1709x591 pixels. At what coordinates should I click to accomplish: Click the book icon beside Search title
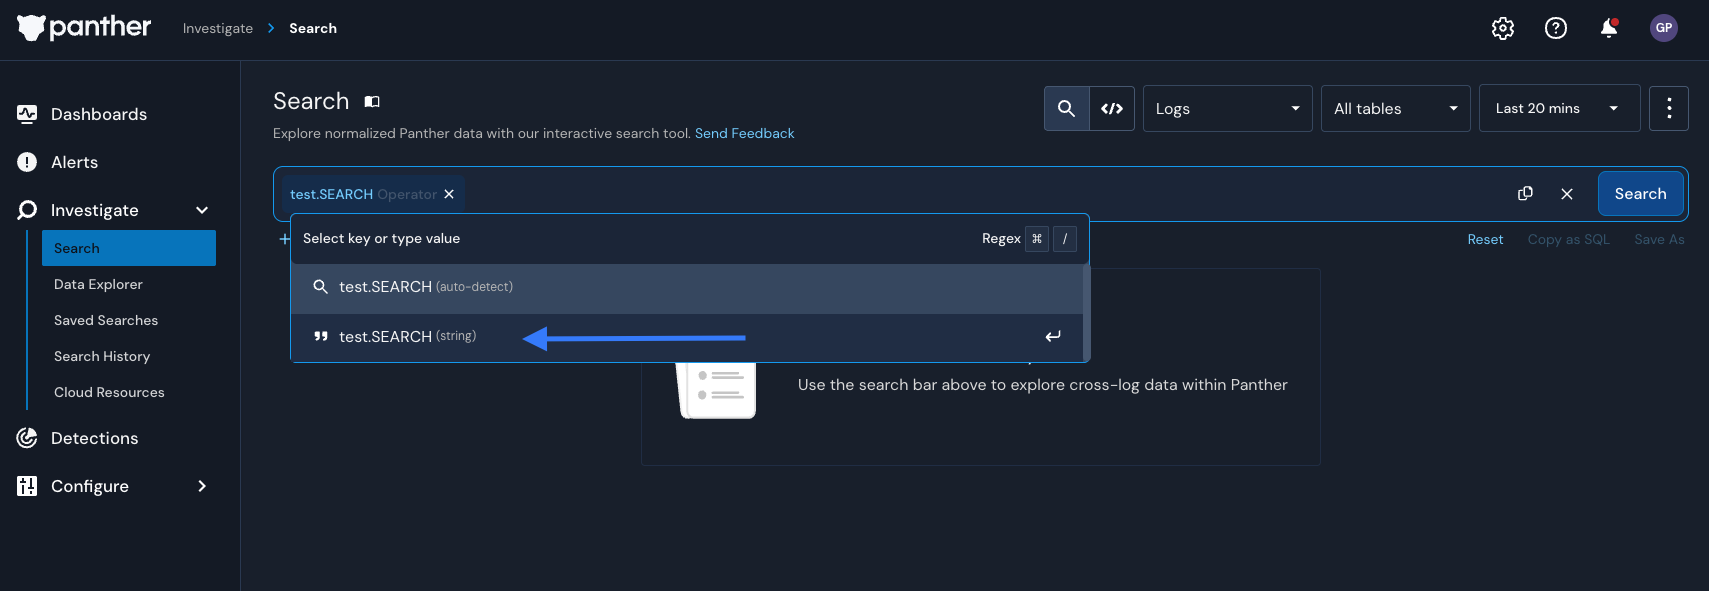click(372, 101)
